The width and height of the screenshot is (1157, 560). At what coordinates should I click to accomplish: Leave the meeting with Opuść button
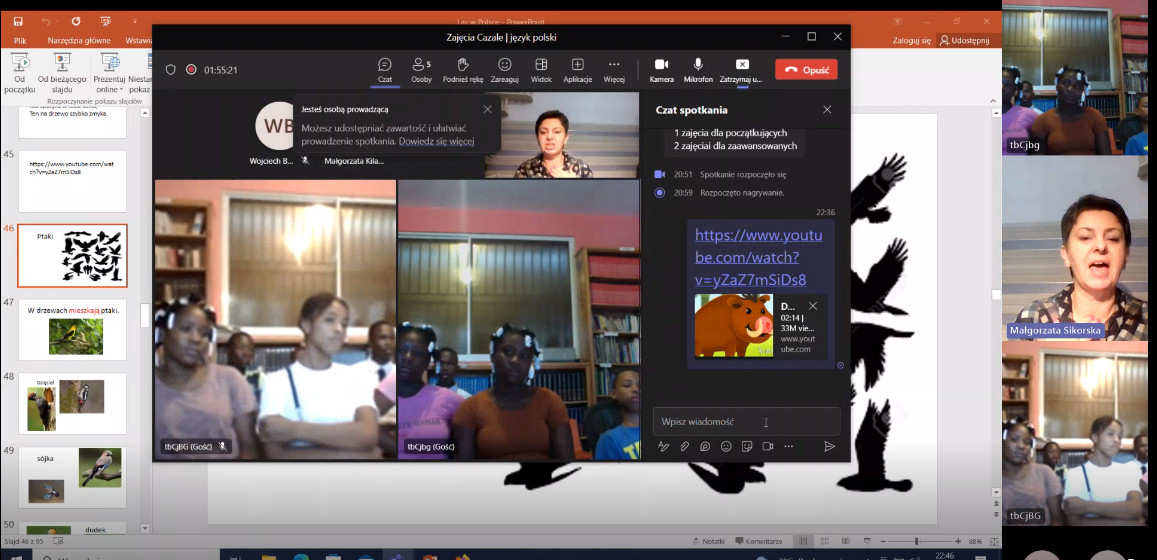pos(806,70)
